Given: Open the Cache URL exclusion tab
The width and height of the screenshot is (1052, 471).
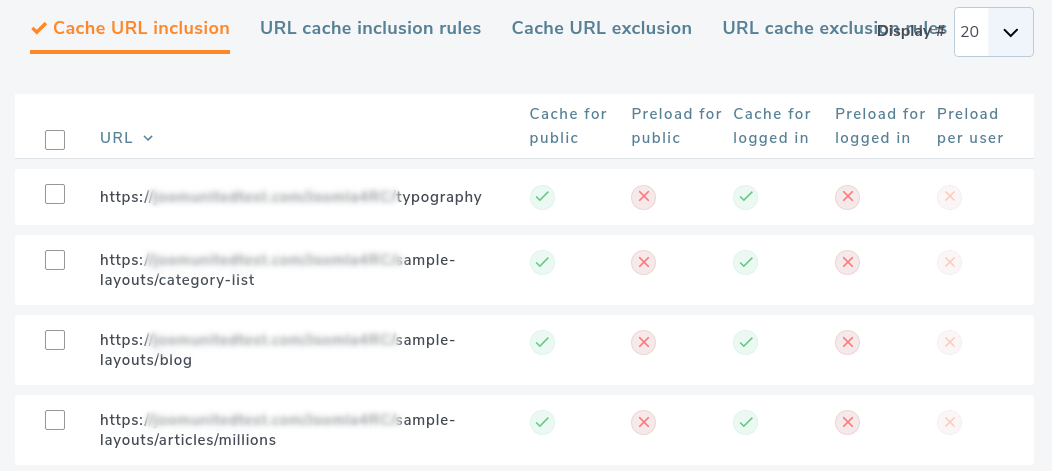Looking at the screenshot, I should coord(601,28).
